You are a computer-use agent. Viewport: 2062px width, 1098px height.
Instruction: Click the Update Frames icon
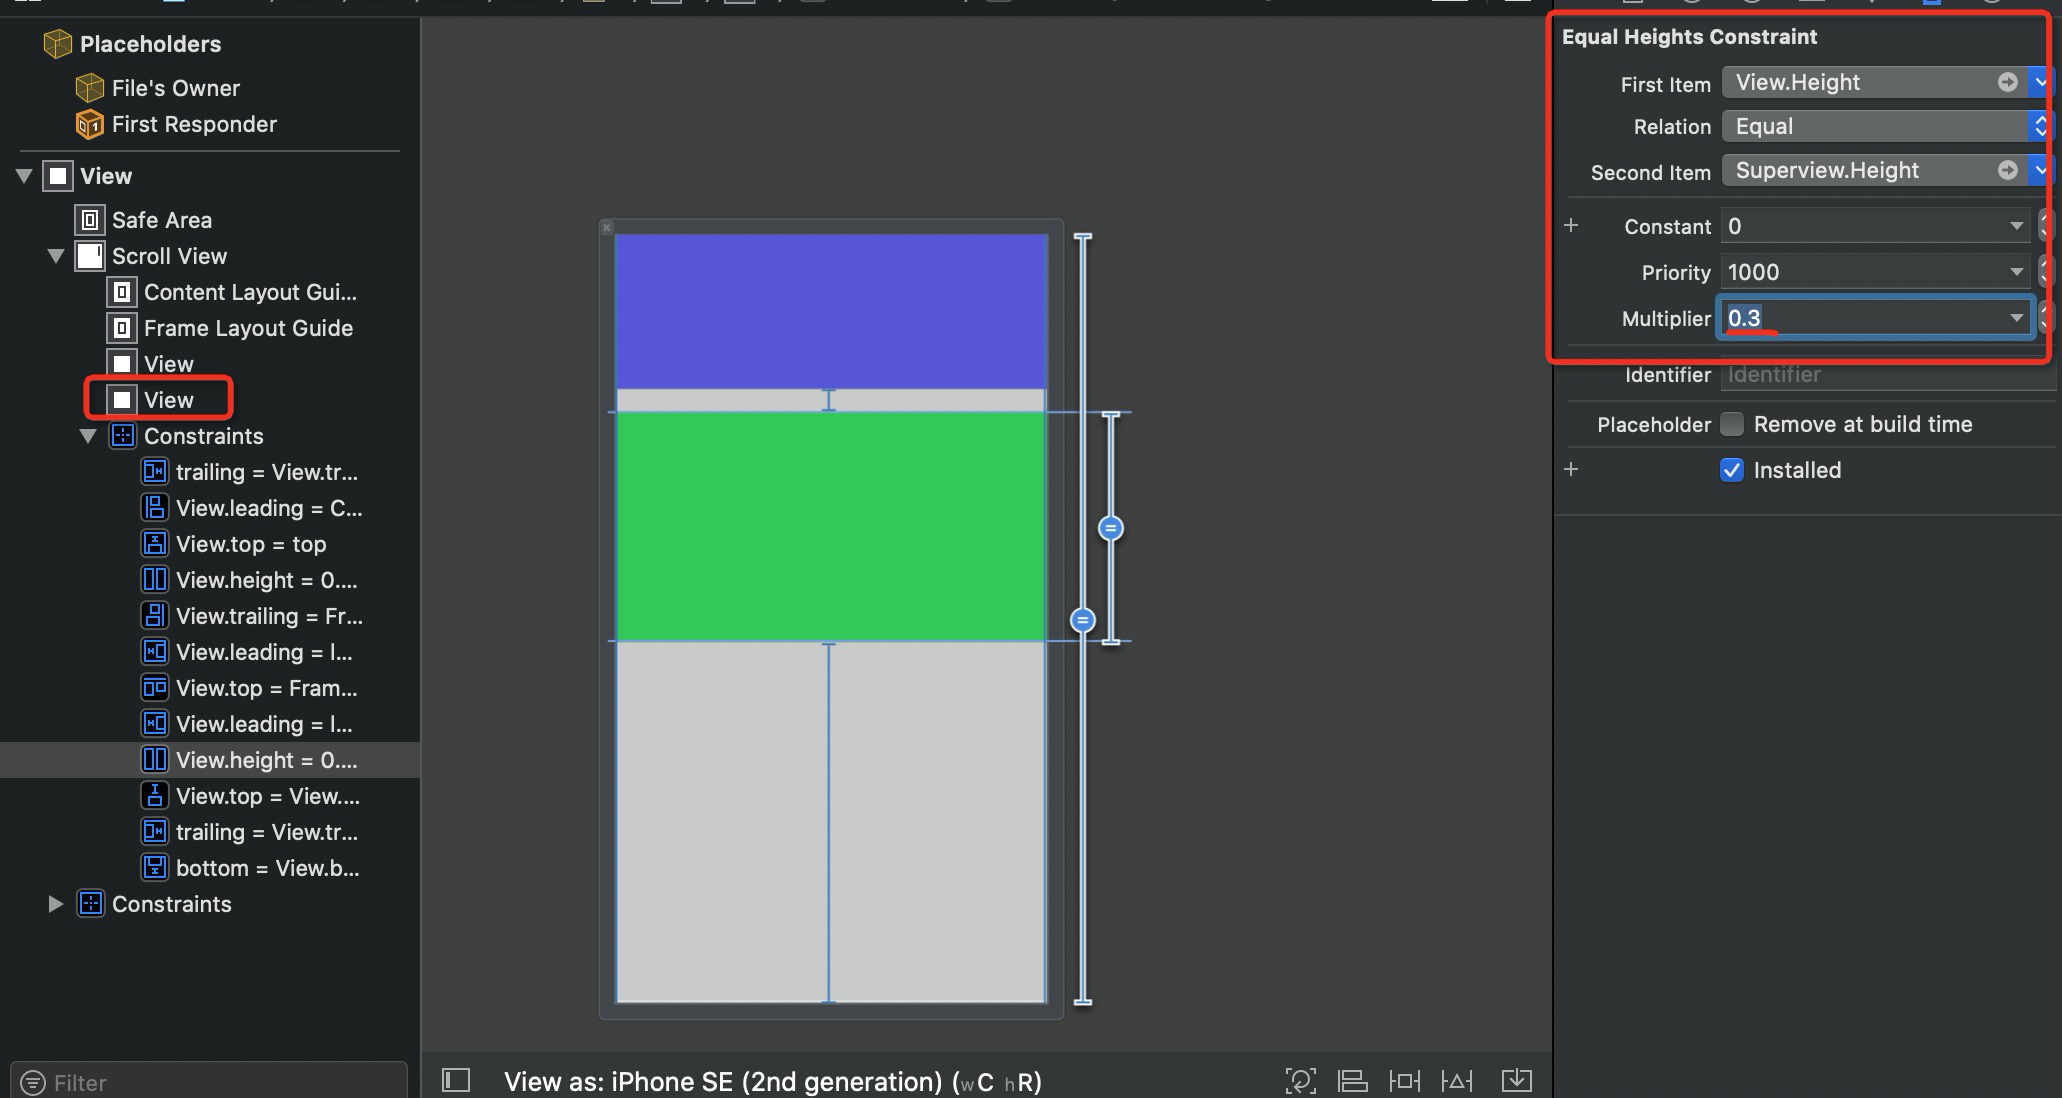1300,1081
